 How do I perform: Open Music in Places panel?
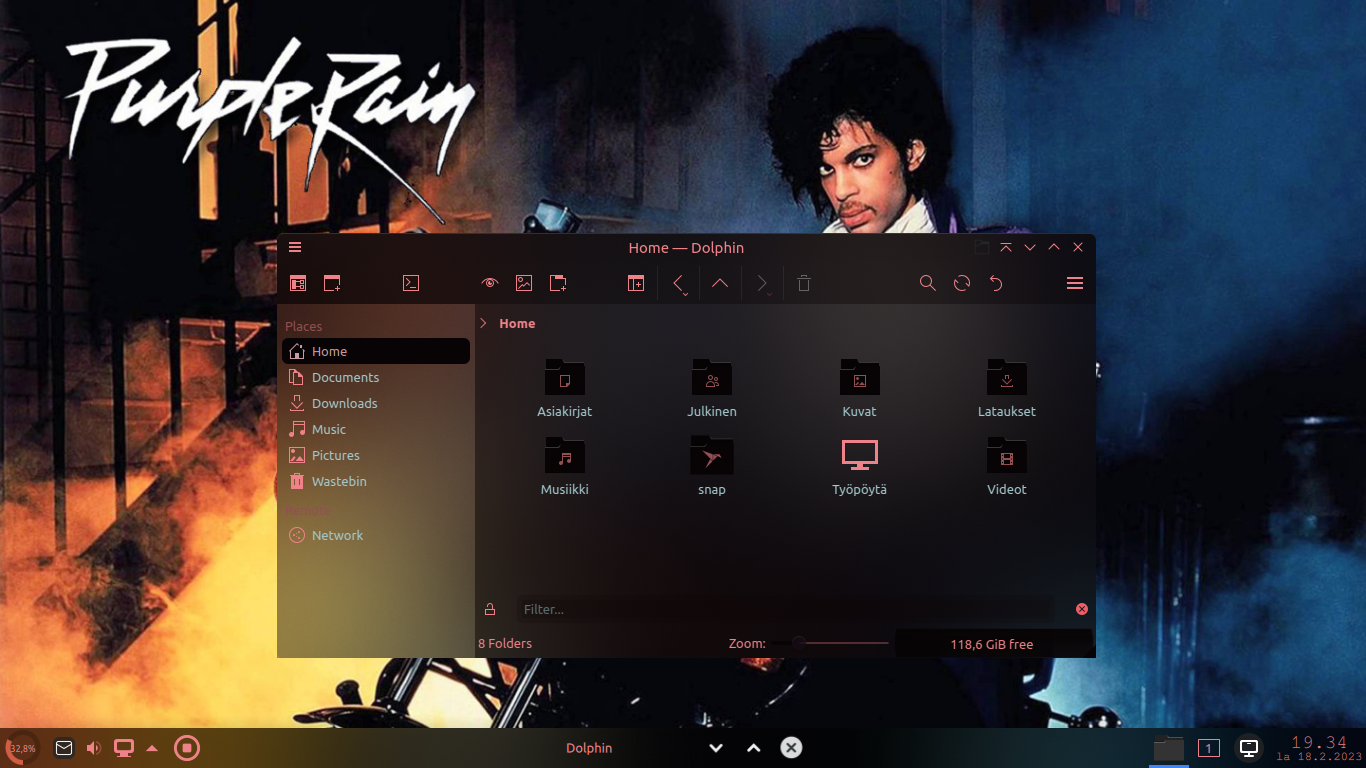tap(376, 429)
